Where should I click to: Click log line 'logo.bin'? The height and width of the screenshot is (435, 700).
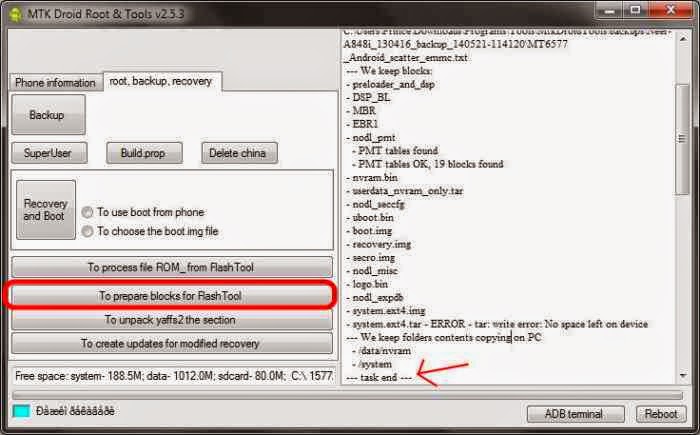tap(367, 284)
